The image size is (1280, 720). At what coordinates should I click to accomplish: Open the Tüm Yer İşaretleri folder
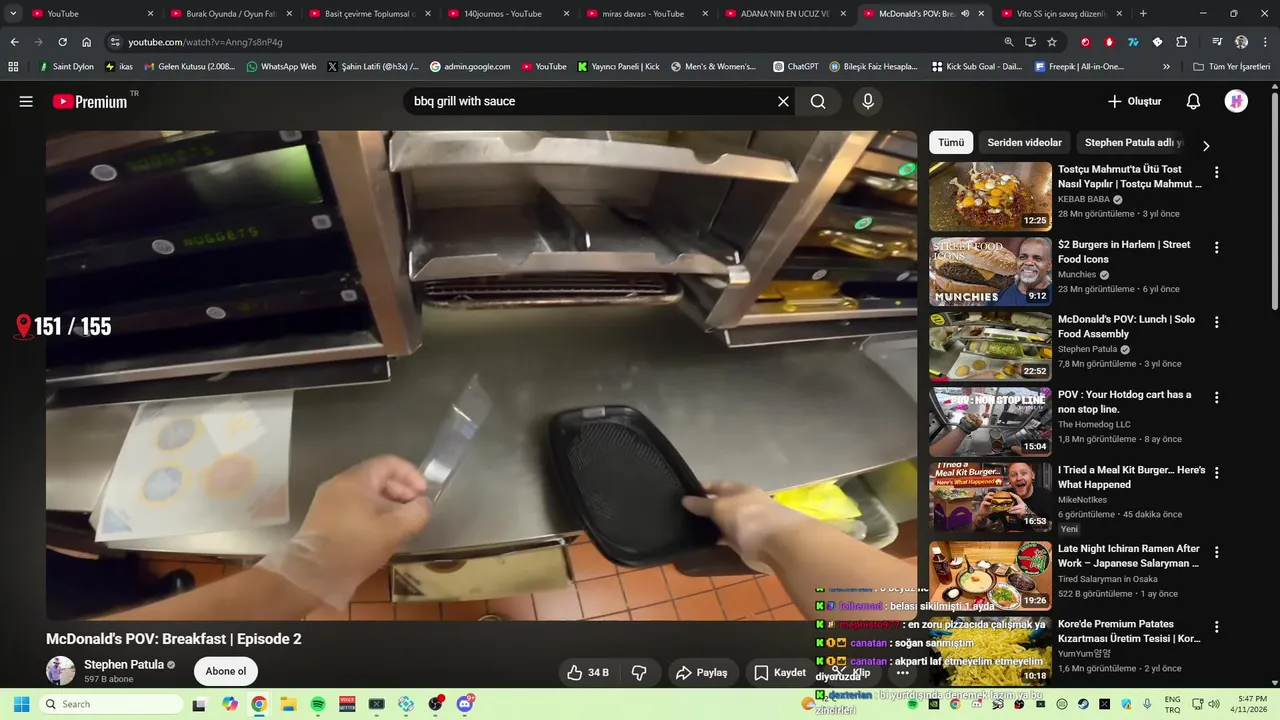coord(1232,66)
